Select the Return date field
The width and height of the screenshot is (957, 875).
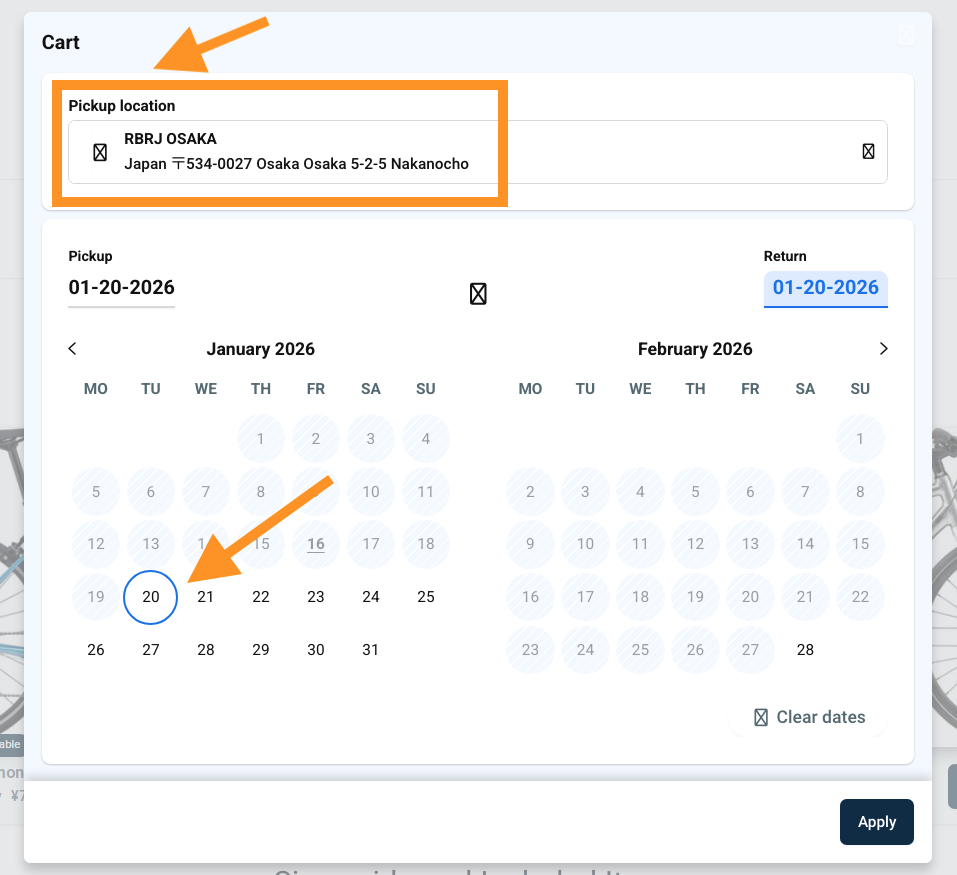pos(825,288)
